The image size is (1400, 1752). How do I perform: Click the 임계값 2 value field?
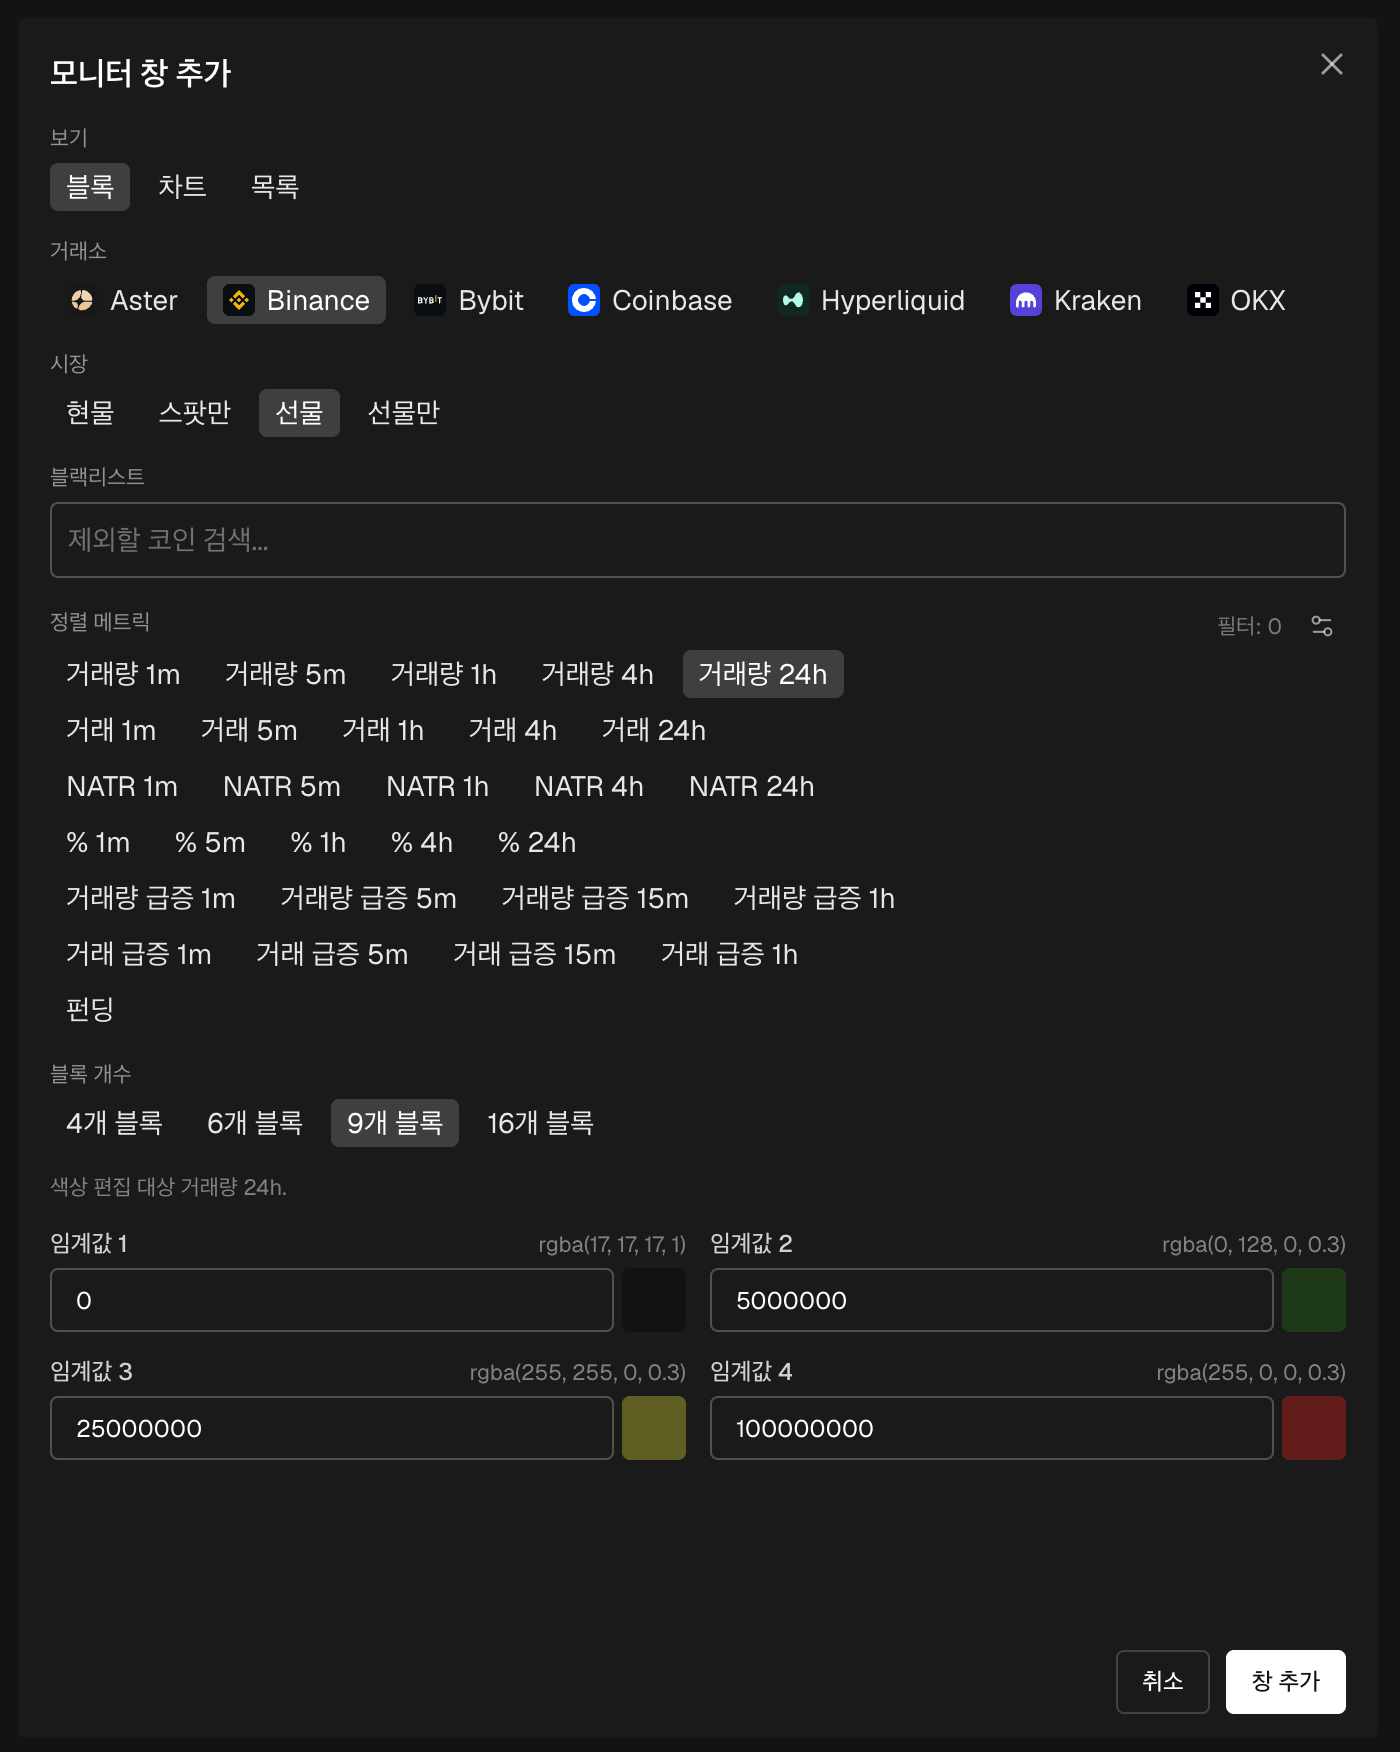click(x=992, y=1300)
